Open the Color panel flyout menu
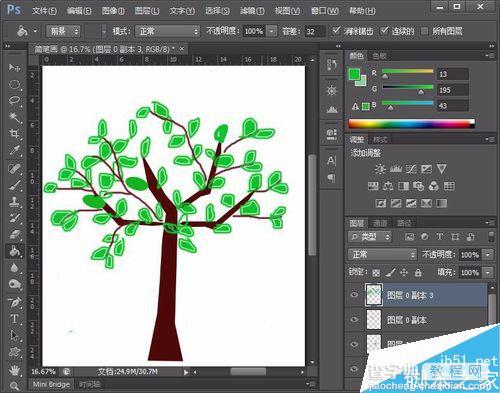The height and width of the screenshot is (393, 500). click(x=490, y=55)
